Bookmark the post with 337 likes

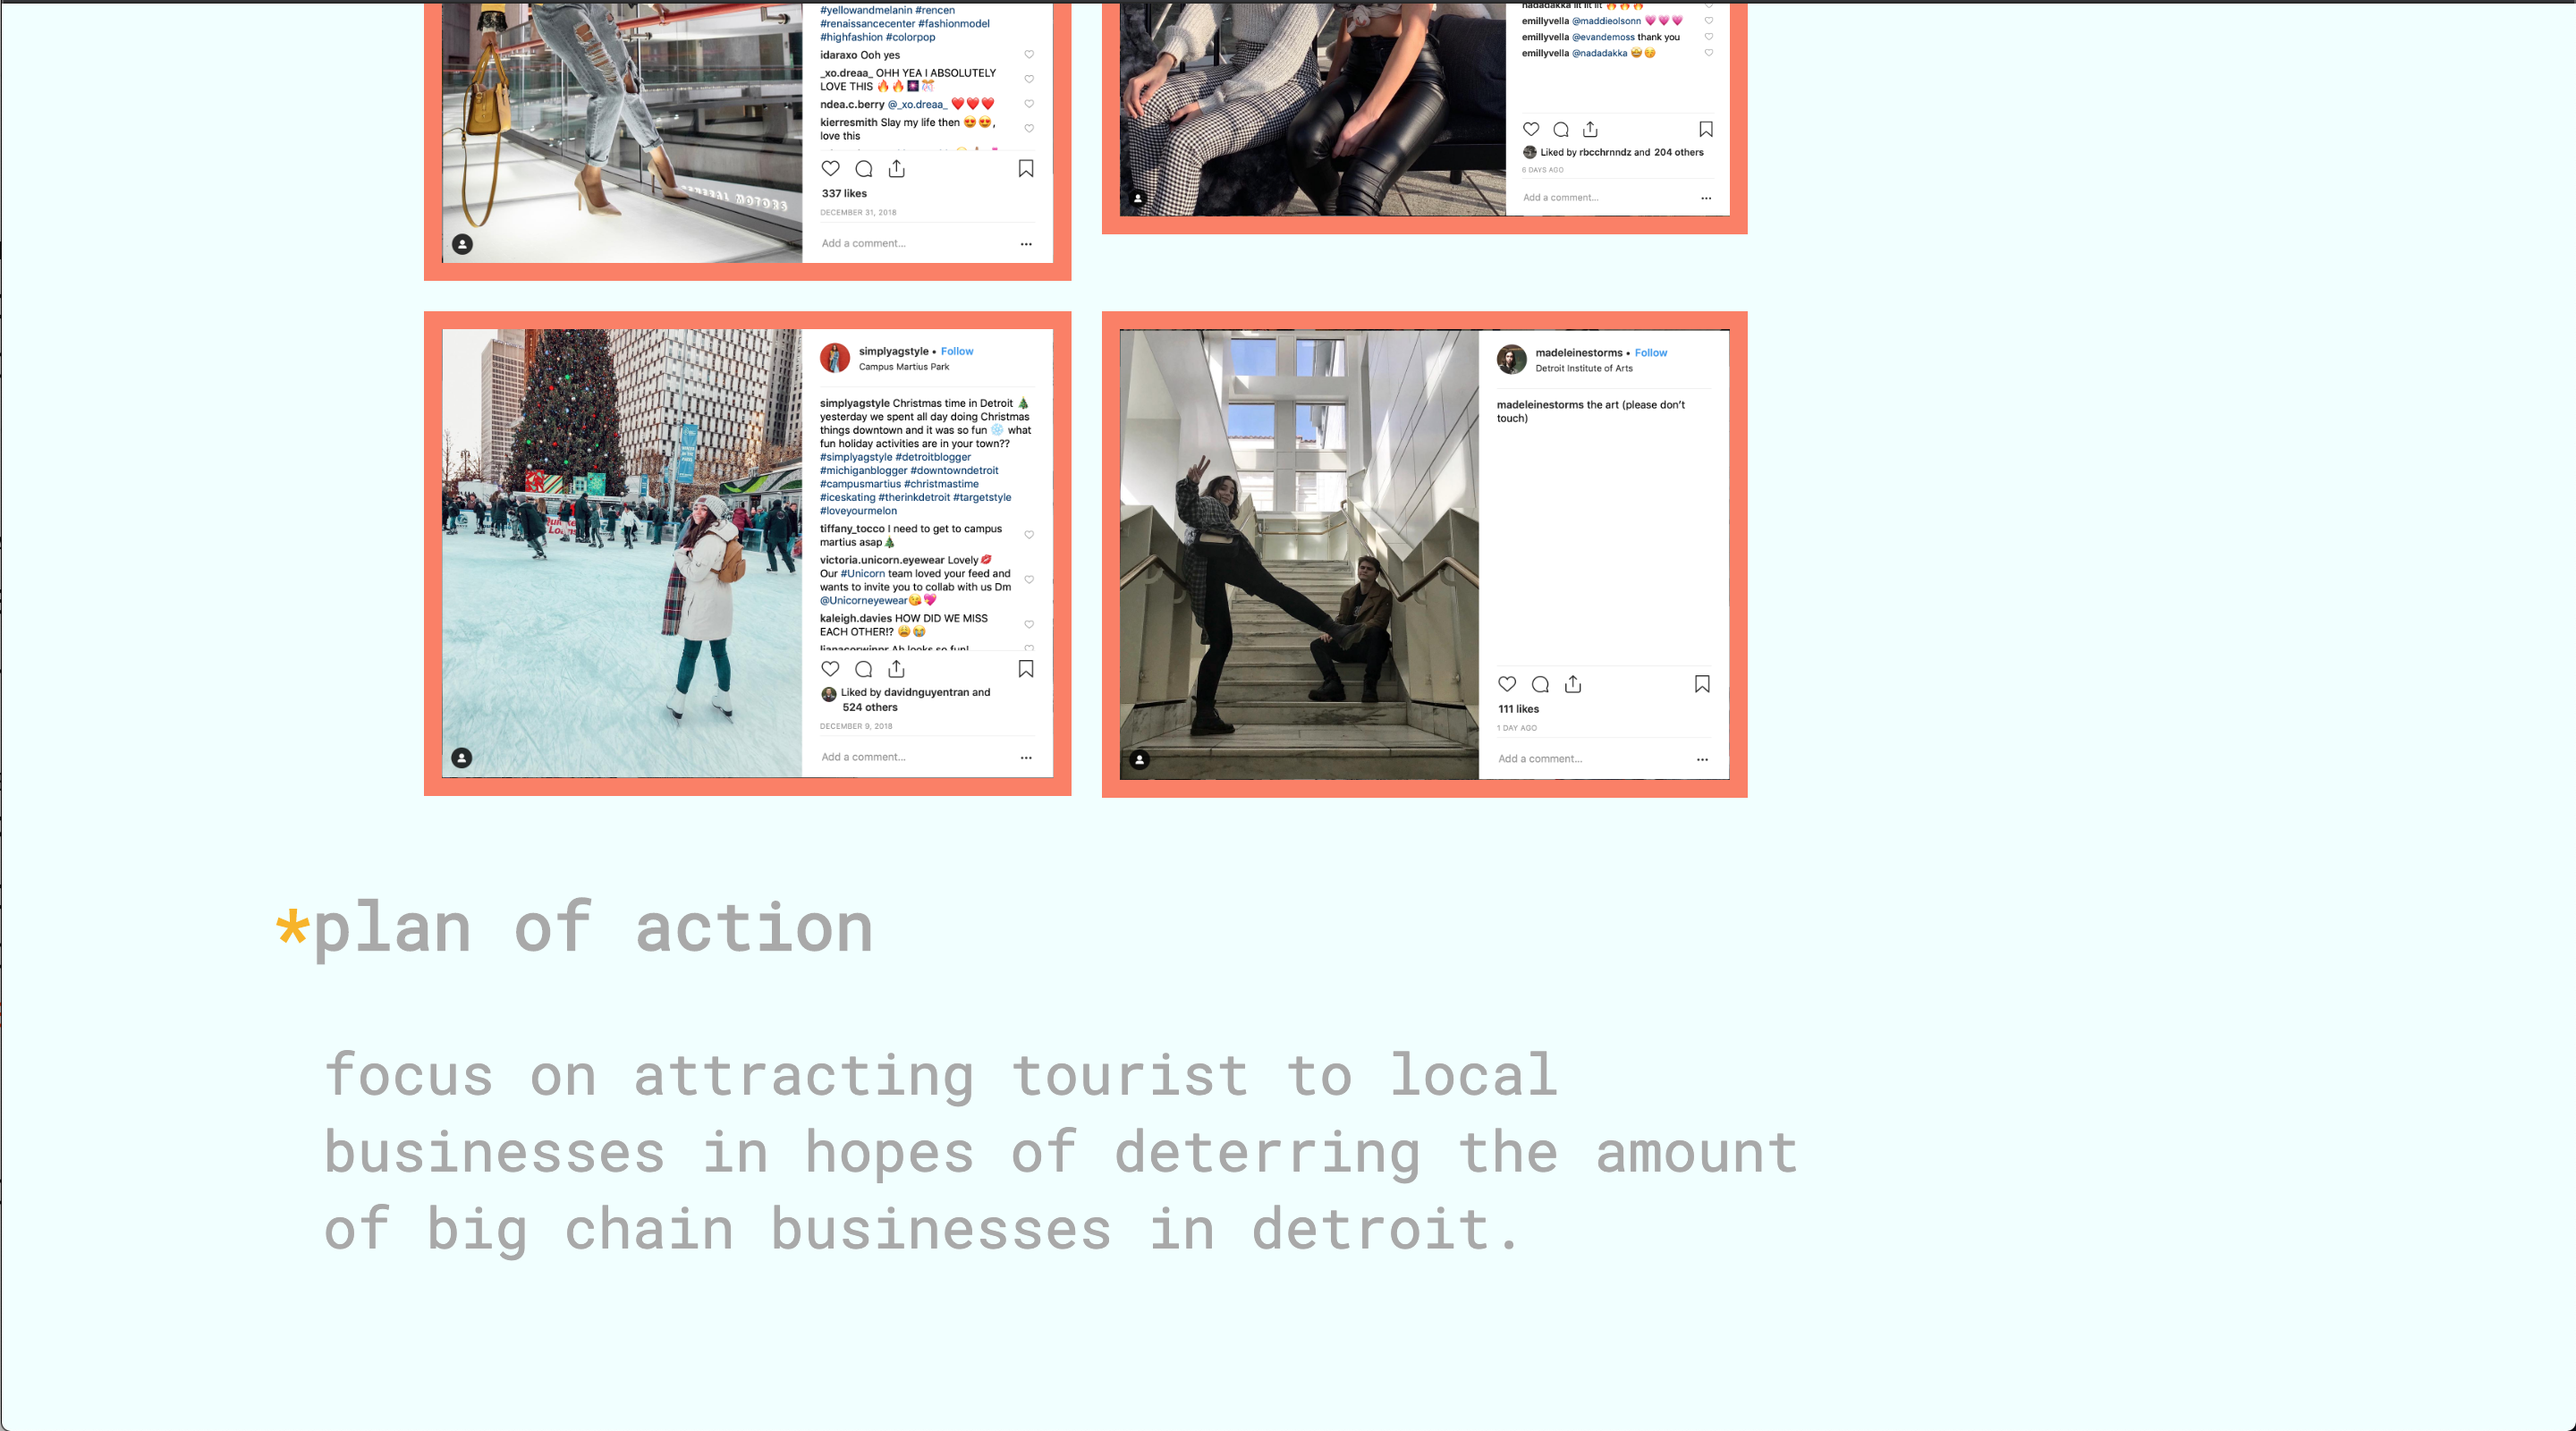tap(1026, 168)
